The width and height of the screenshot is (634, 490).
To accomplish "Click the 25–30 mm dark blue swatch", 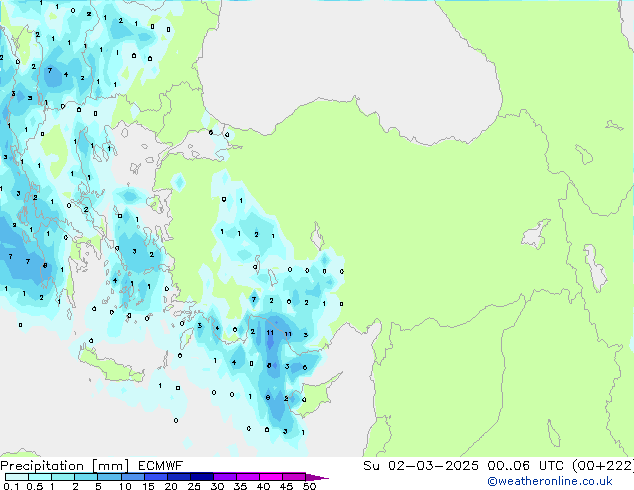I will pyautogui.click(x=202, y=477).
